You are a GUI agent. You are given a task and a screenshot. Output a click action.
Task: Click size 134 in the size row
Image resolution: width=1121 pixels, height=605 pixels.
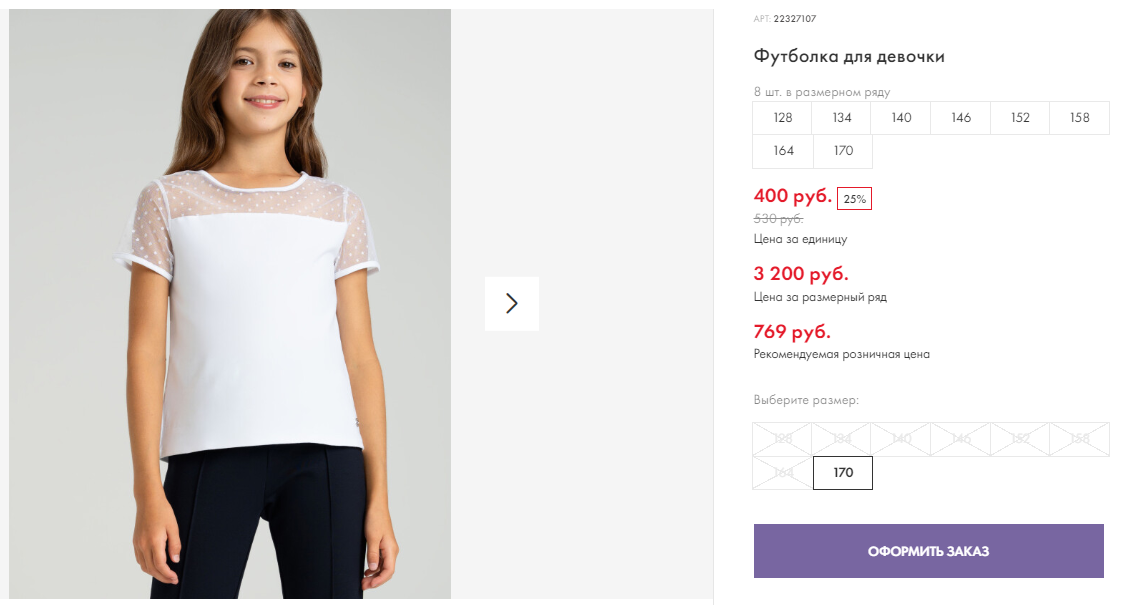tap(841, 118)
